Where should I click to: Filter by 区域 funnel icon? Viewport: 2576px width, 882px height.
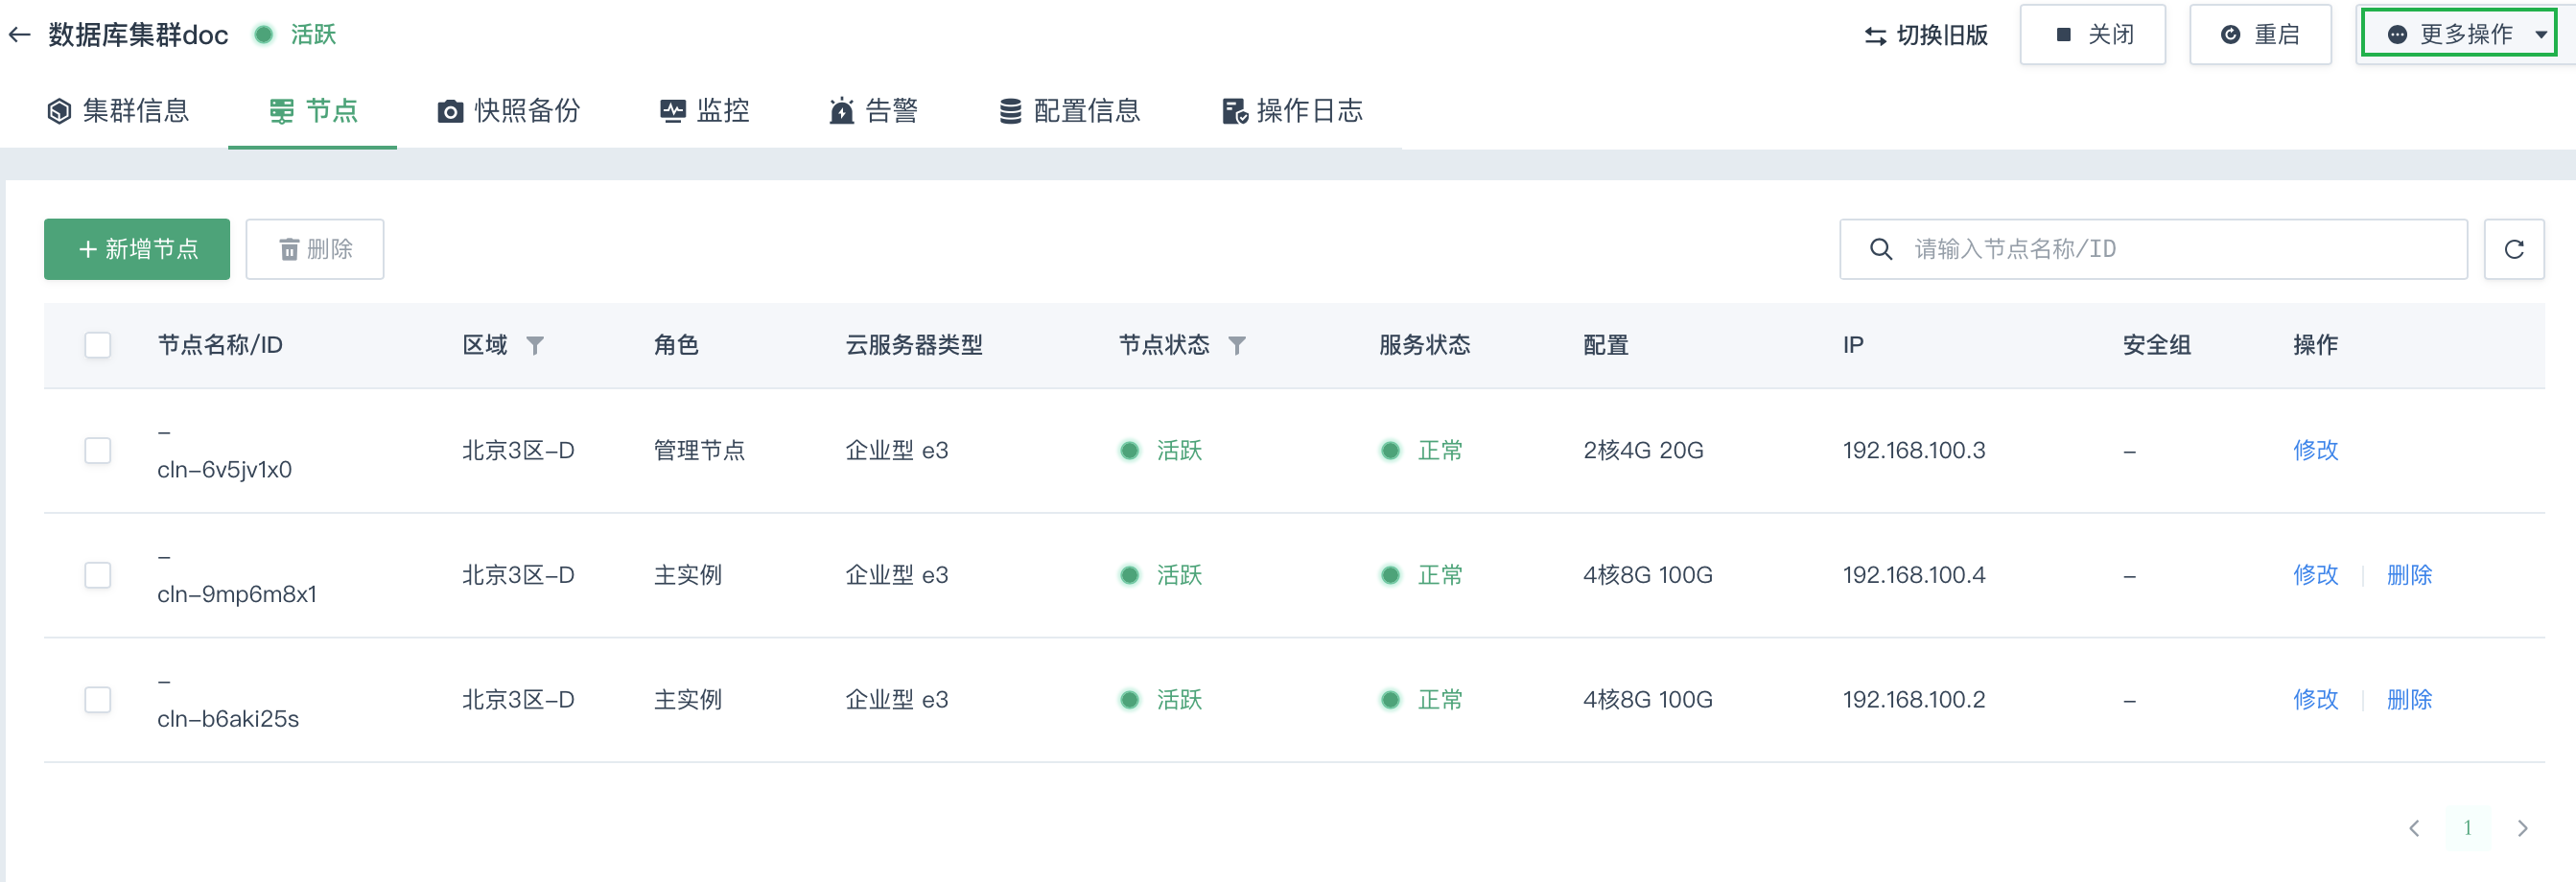coord(535,346)
